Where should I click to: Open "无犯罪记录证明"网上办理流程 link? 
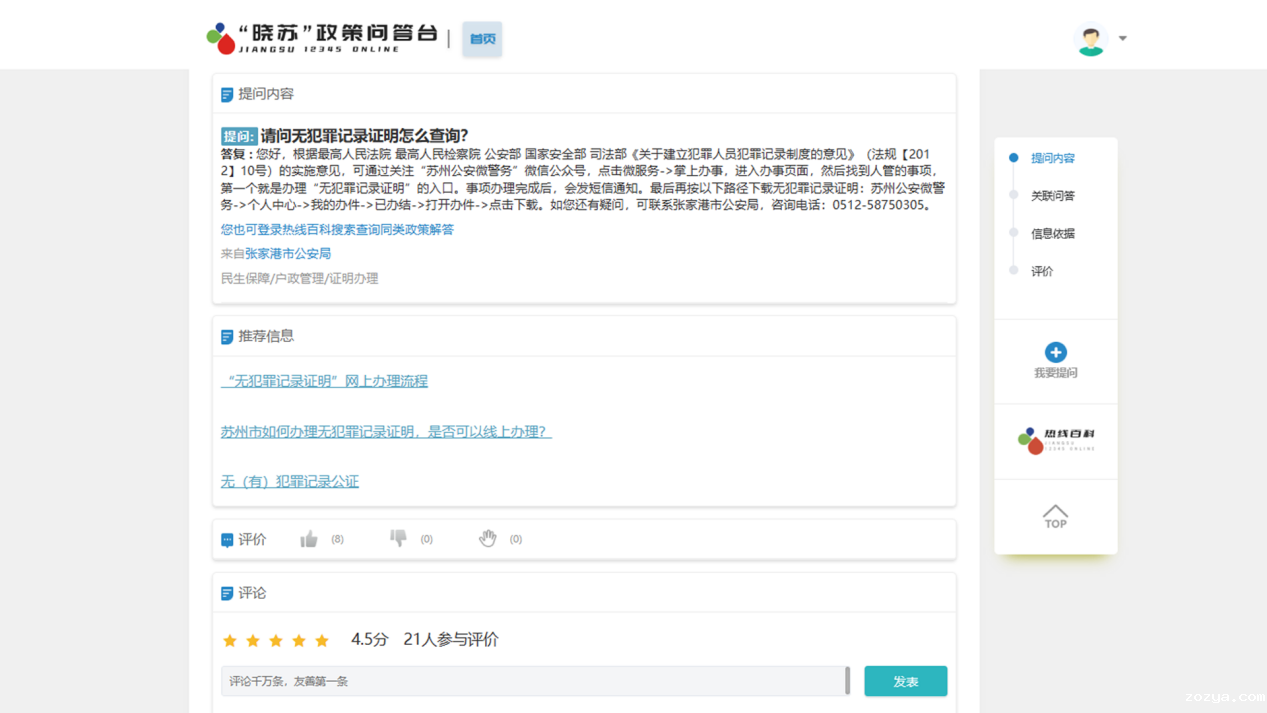pos(324,381)
